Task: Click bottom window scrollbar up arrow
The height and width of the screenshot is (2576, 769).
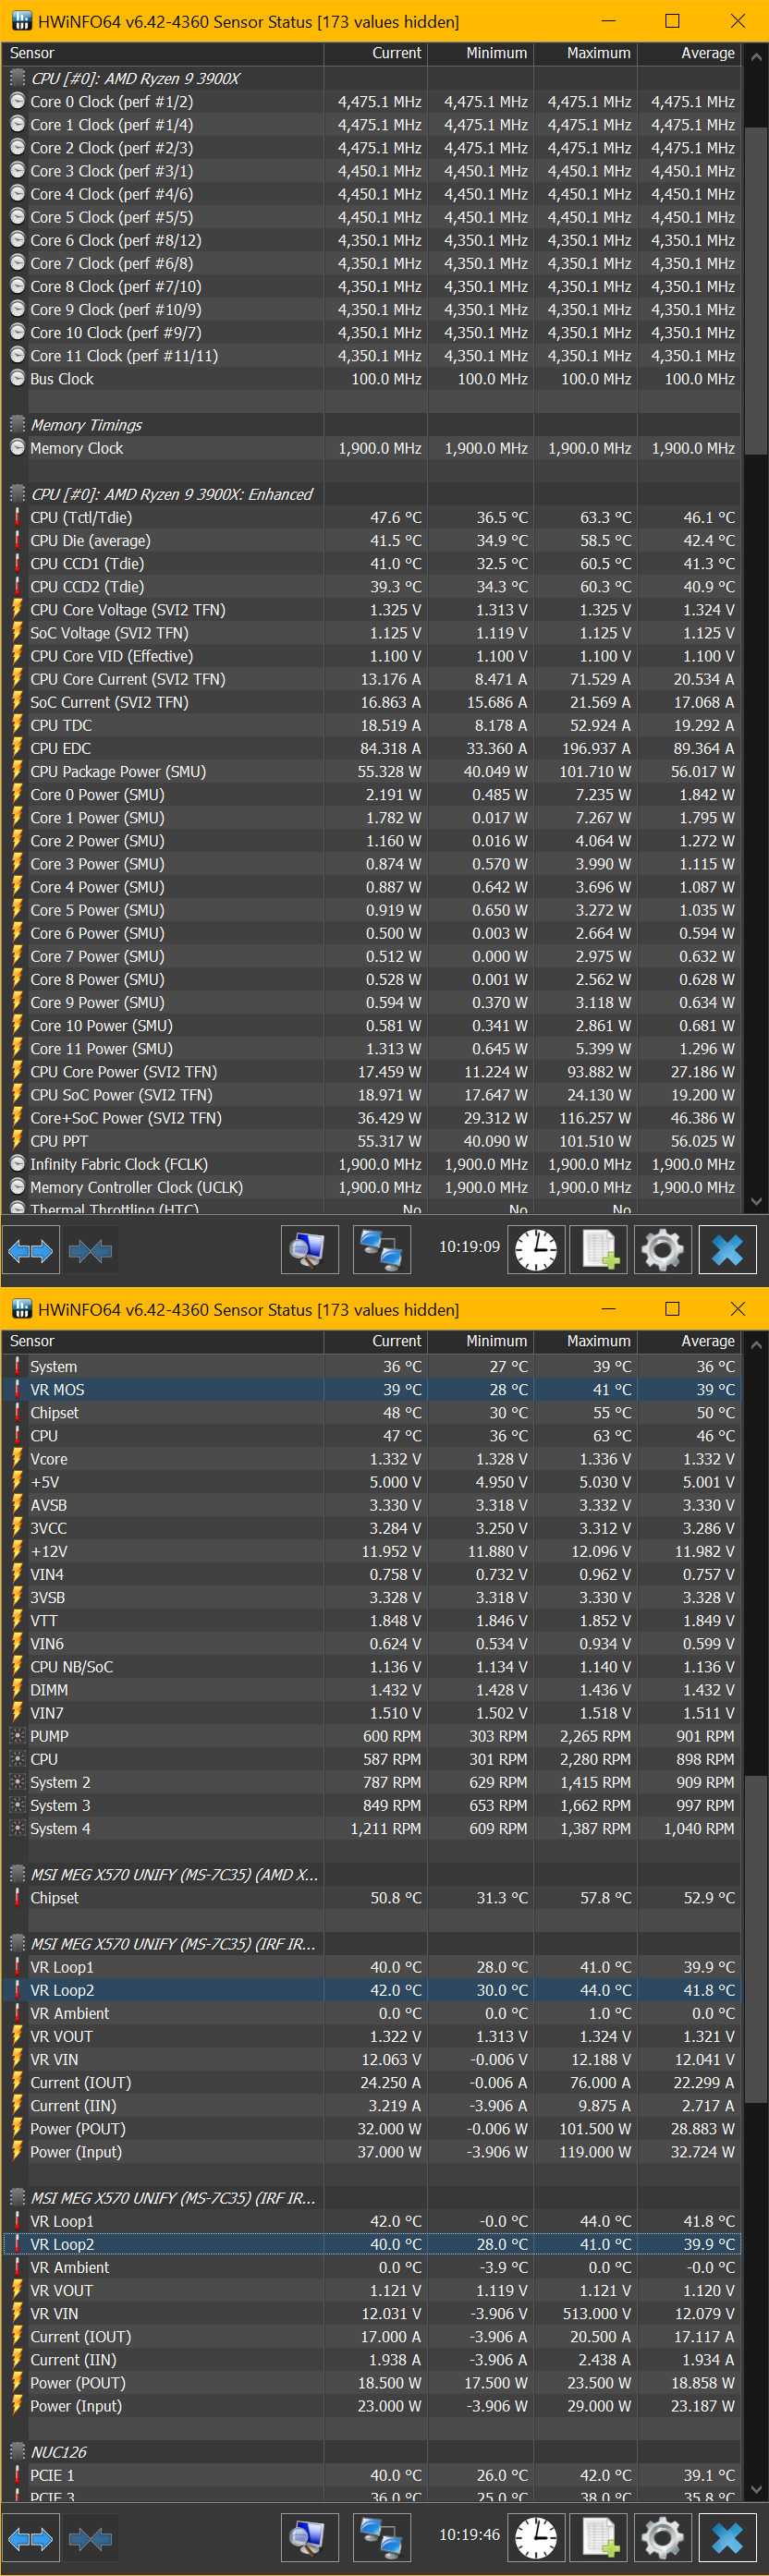Action: point(756,1345)
